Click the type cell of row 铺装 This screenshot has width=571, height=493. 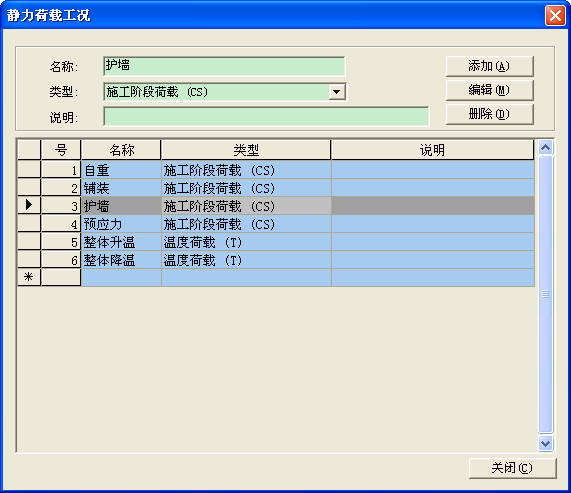[246, 188]
